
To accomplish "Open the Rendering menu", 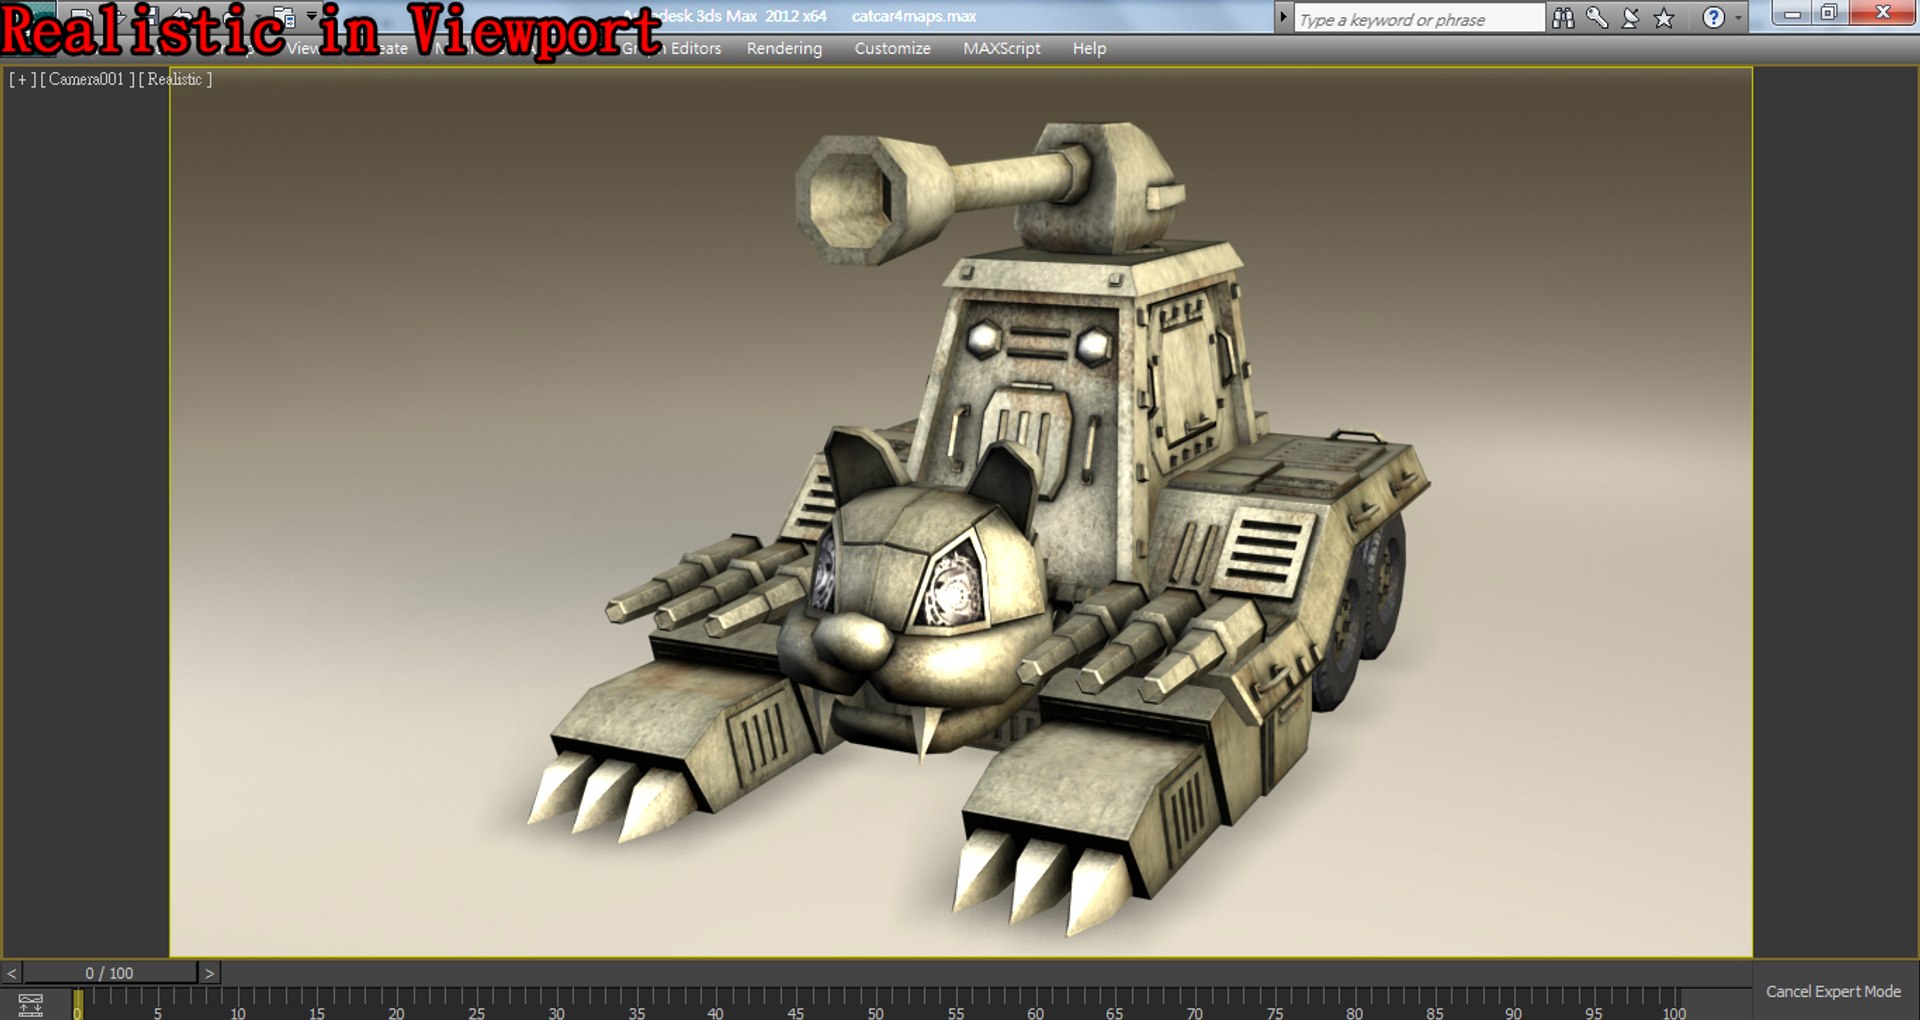I will coord(784,48).
